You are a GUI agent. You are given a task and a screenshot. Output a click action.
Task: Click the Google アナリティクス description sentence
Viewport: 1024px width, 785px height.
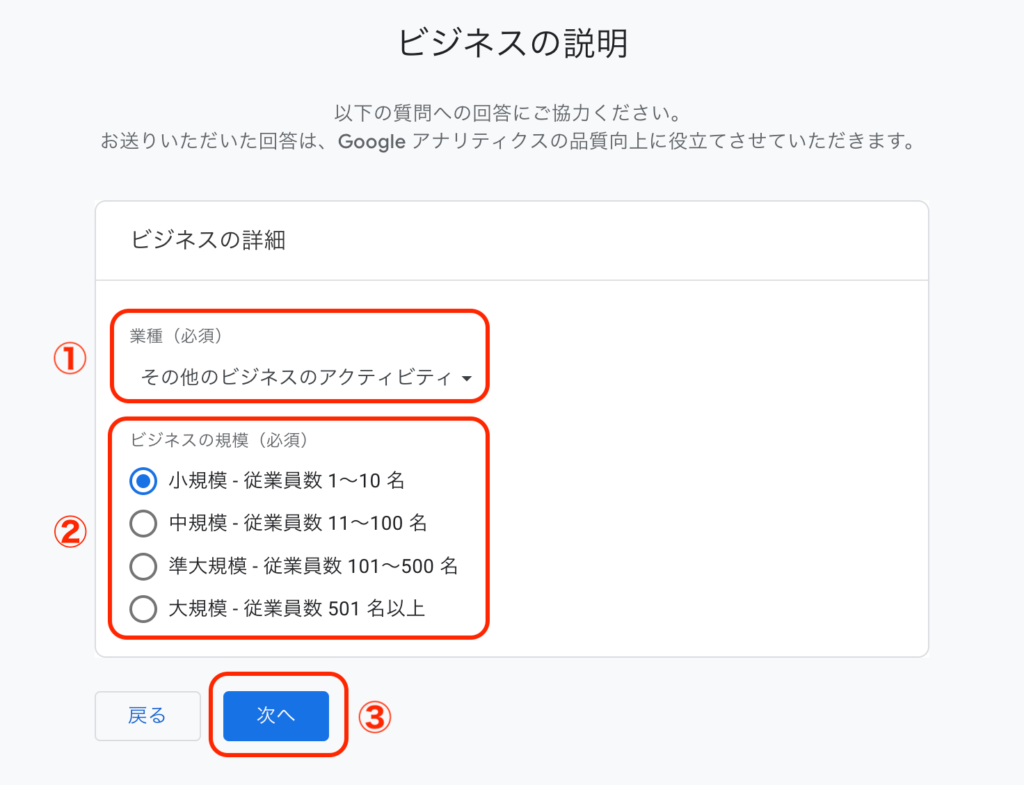click(509, 141)
